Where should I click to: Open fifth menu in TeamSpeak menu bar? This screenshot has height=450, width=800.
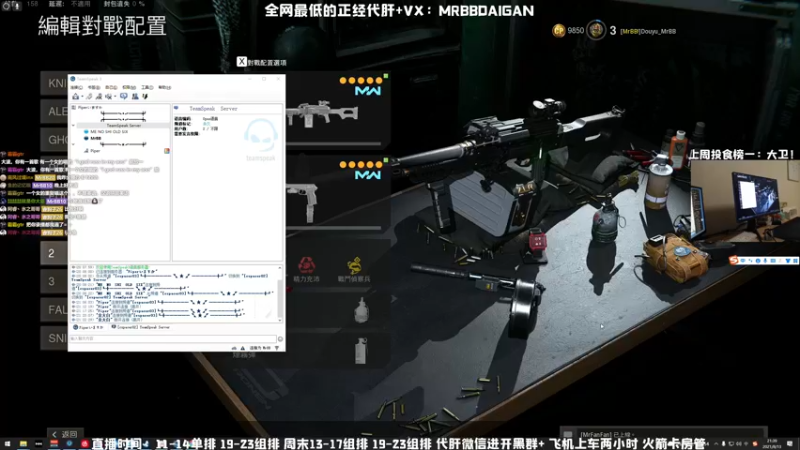(x=147, y=87)
